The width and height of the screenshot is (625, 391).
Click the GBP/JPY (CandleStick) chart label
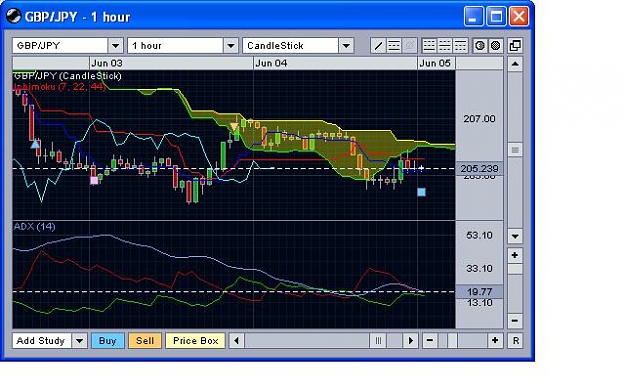click(x=67, y=76)
